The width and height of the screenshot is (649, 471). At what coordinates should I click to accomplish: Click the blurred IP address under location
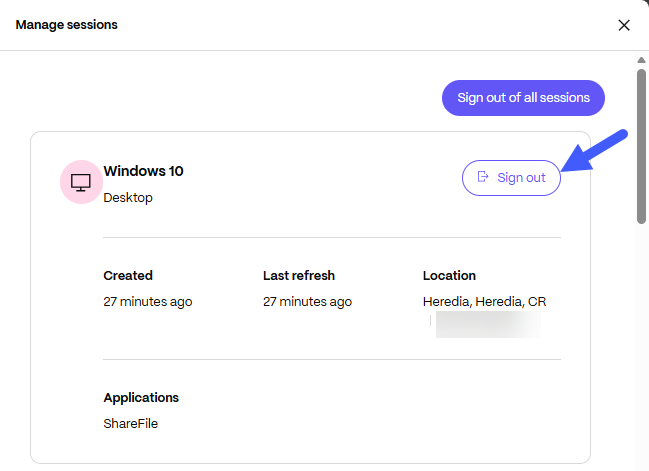(x=488, y=323)
